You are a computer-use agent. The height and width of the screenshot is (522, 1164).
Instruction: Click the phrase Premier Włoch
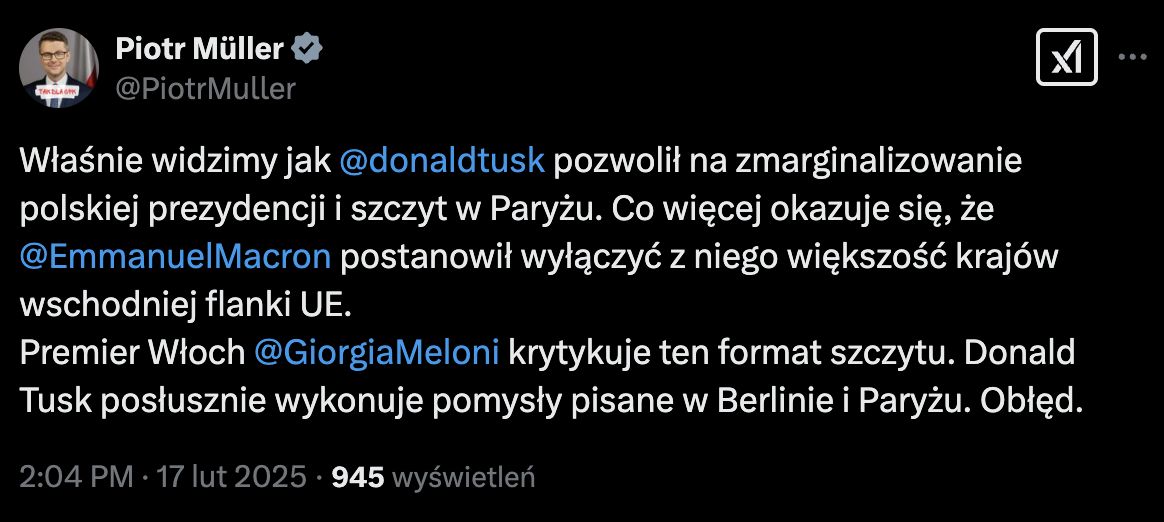click(132, 353)
